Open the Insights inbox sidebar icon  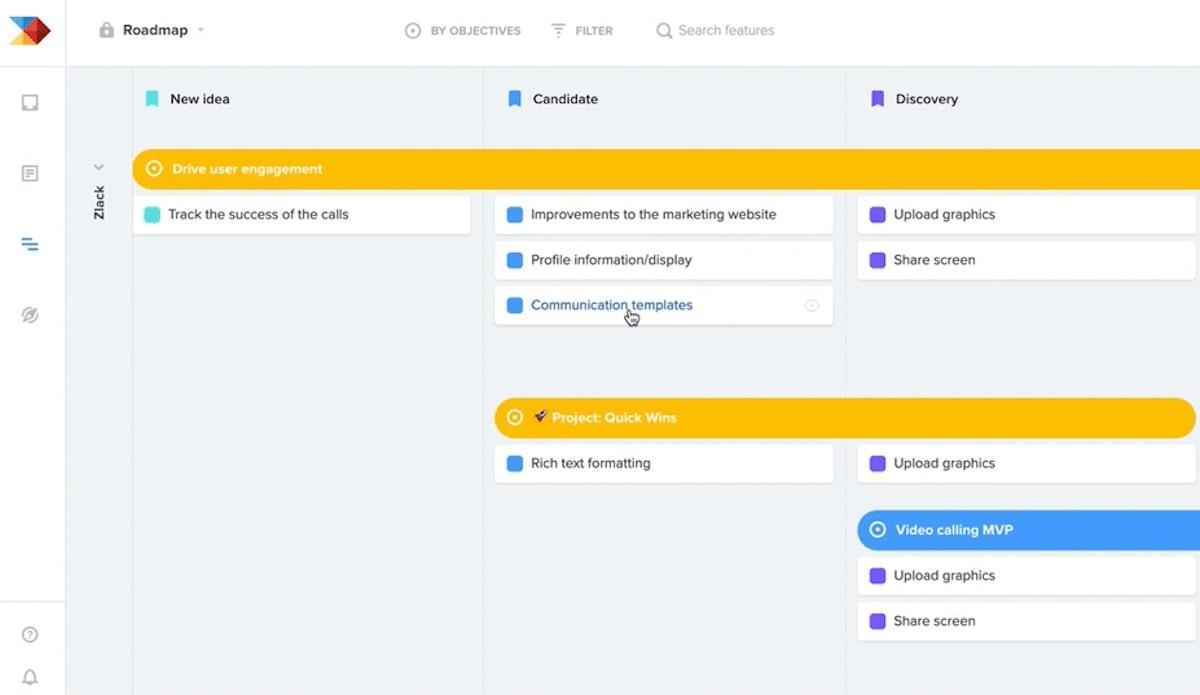tap(30, 102)
